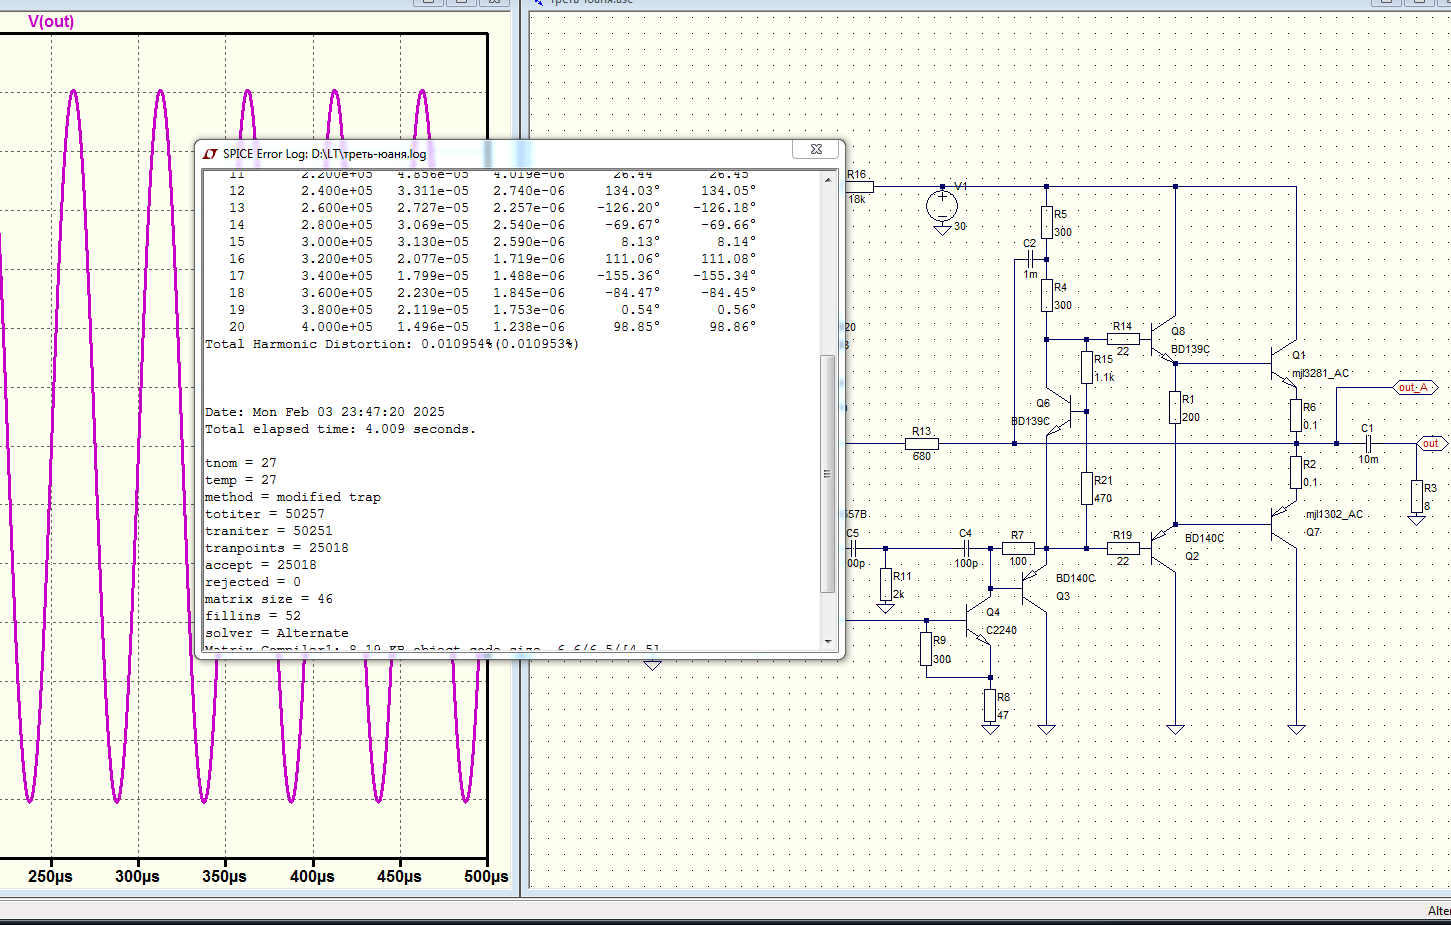Close the SPICE Error Log window
The height and width of the screenshot is (925, 1451).
tap(816, 149)
